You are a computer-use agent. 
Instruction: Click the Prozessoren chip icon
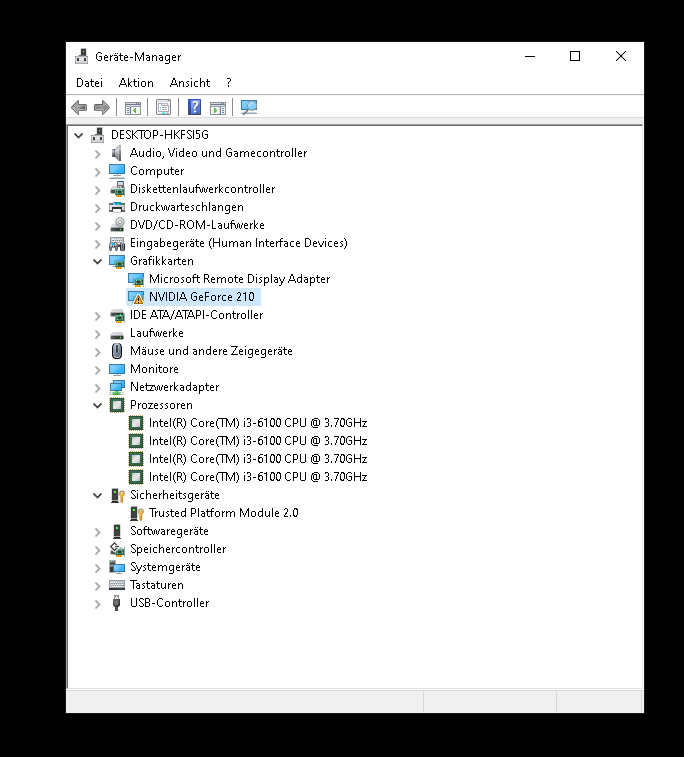pyautogui.click(x=117, y=405)
